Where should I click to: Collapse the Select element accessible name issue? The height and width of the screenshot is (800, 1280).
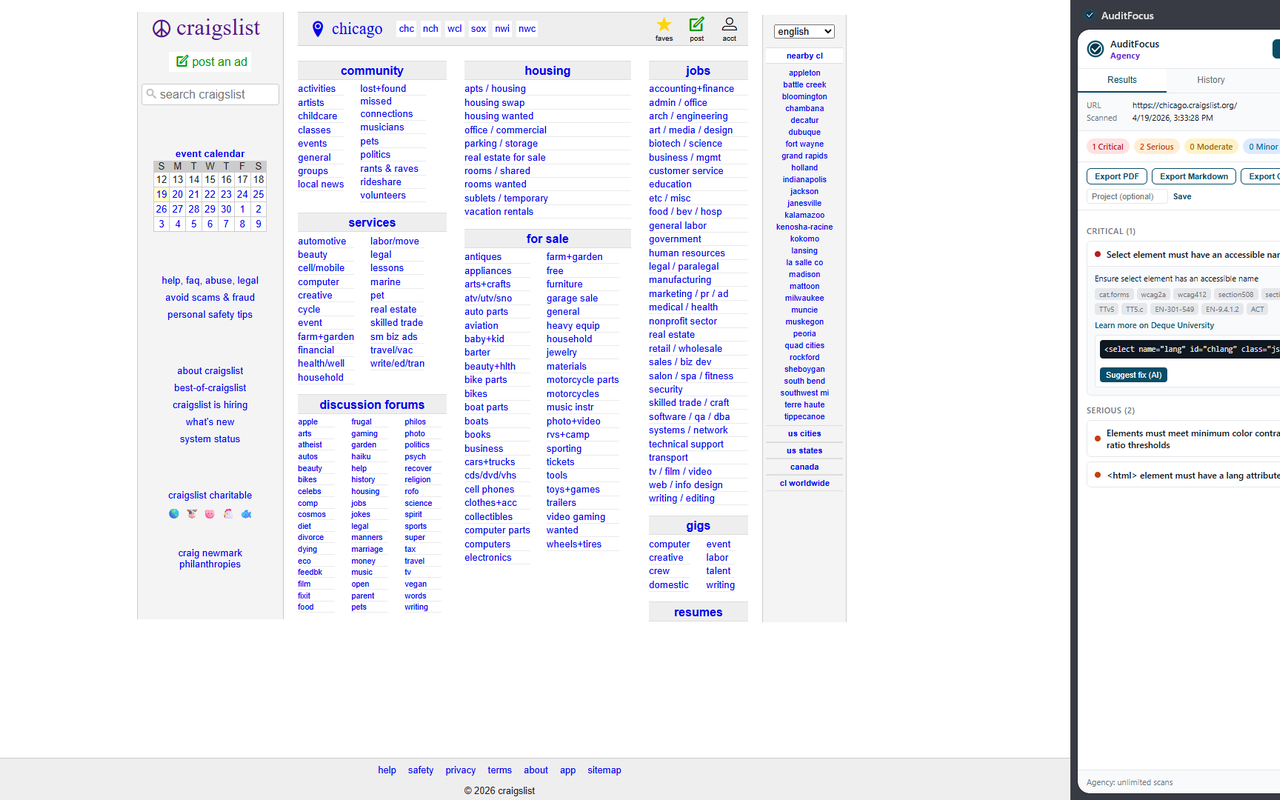[x=1184, y=255]
